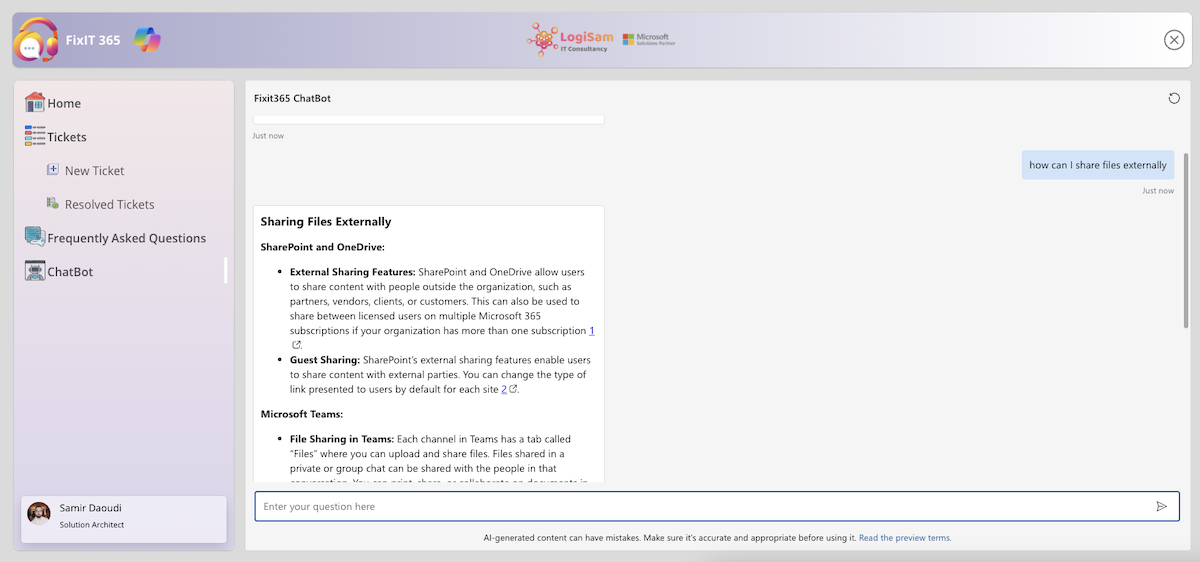
Task: Click the Microsoft Solutions Partner logo
Action: tap(647, 39)
